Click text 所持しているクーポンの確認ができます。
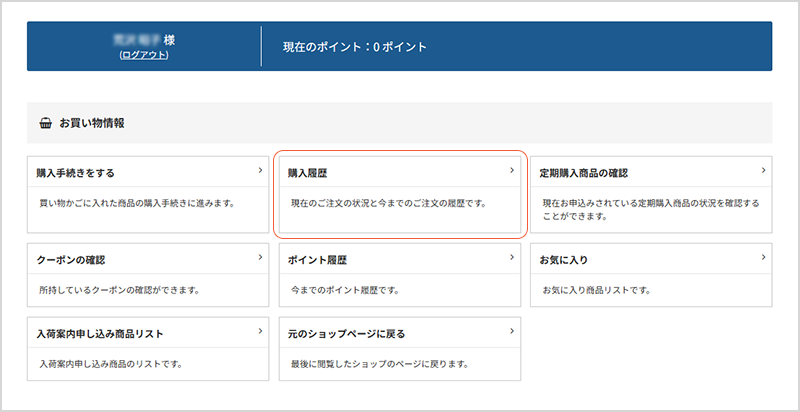 (x=119, y=291)
